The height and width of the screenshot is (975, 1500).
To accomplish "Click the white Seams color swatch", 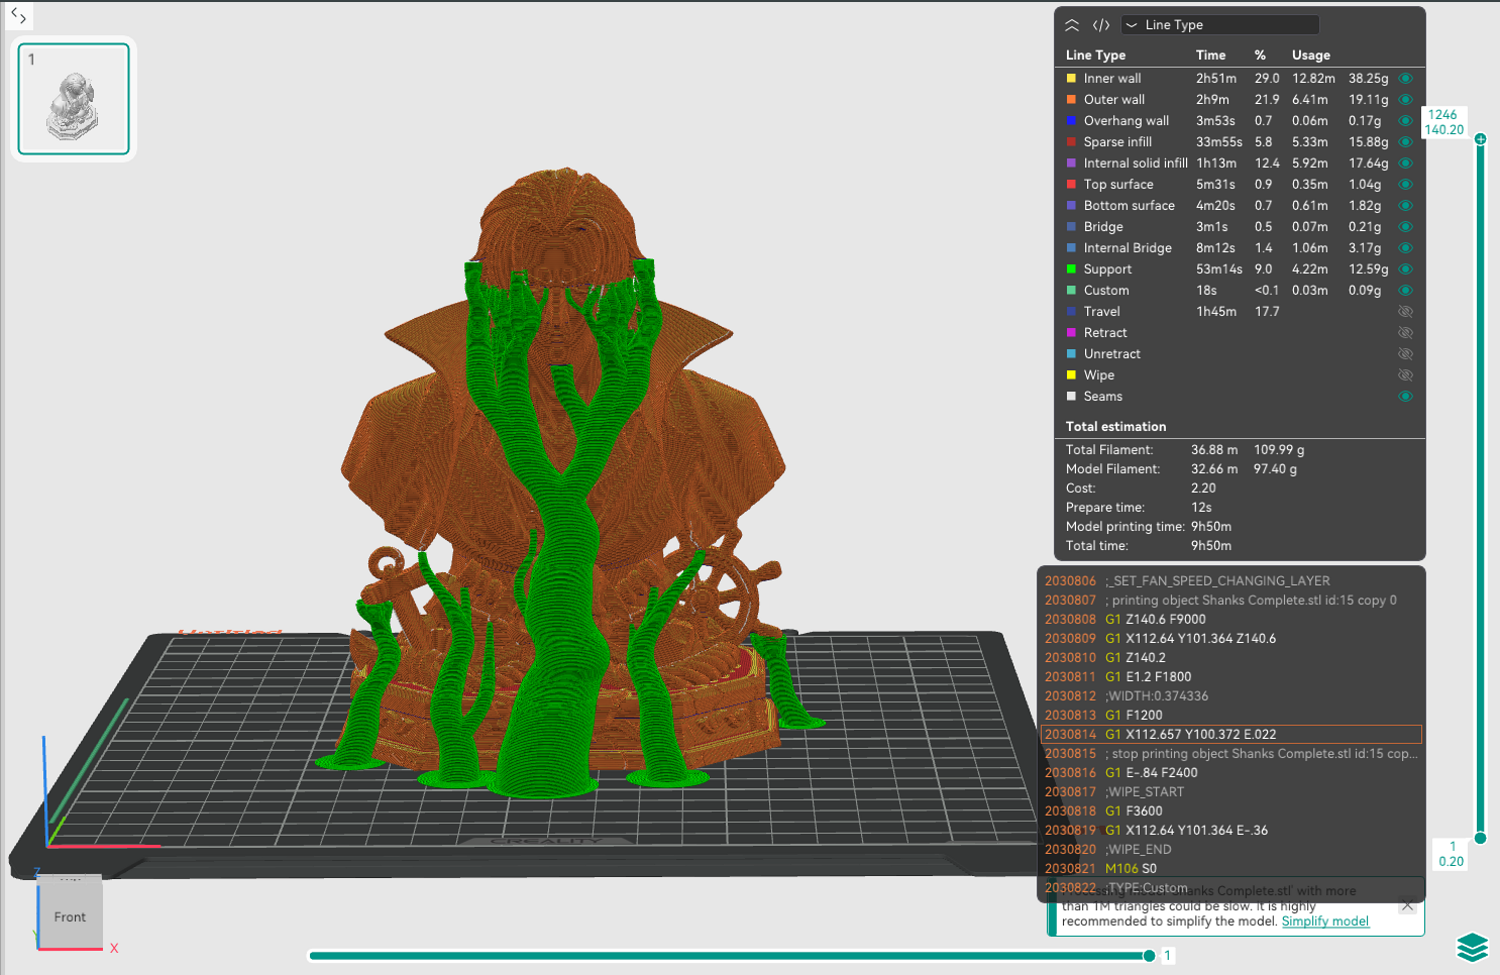I will coord(1071,396).
